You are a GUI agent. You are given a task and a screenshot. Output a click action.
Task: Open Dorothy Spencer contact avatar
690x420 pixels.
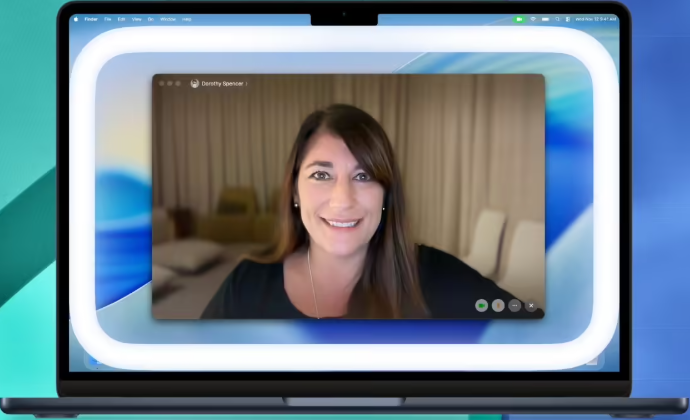coord(195,84)
